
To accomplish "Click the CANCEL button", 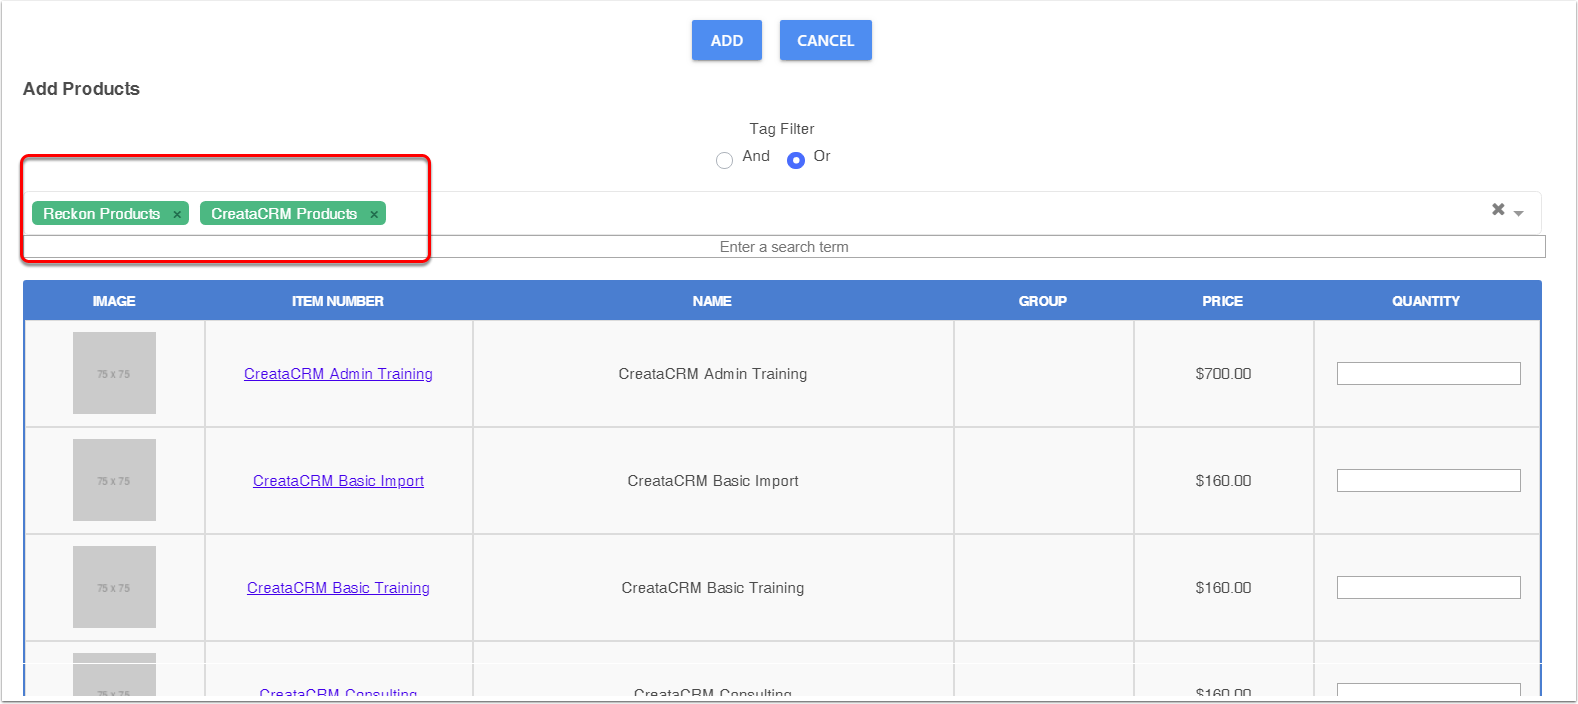I will click(x=826, y=40).
